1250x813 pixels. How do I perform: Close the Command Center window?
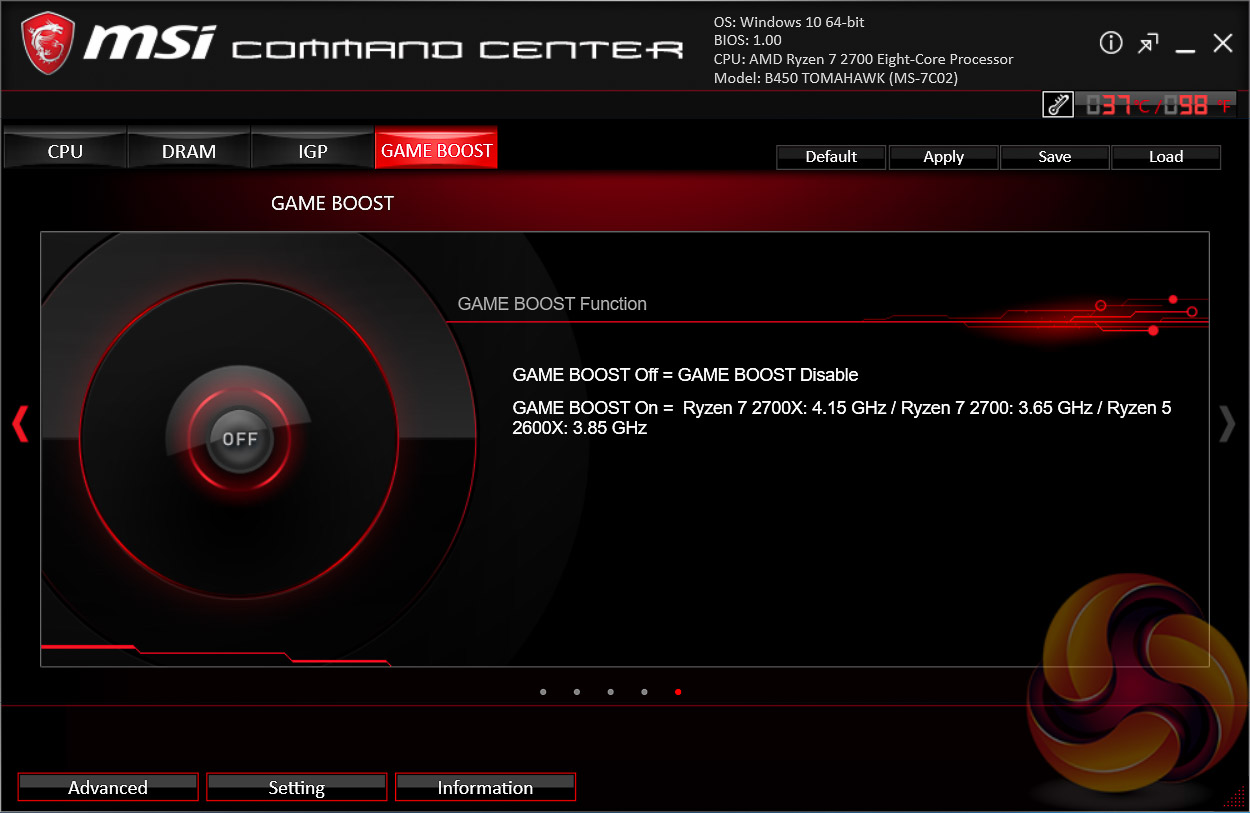tap(1223, 43)
